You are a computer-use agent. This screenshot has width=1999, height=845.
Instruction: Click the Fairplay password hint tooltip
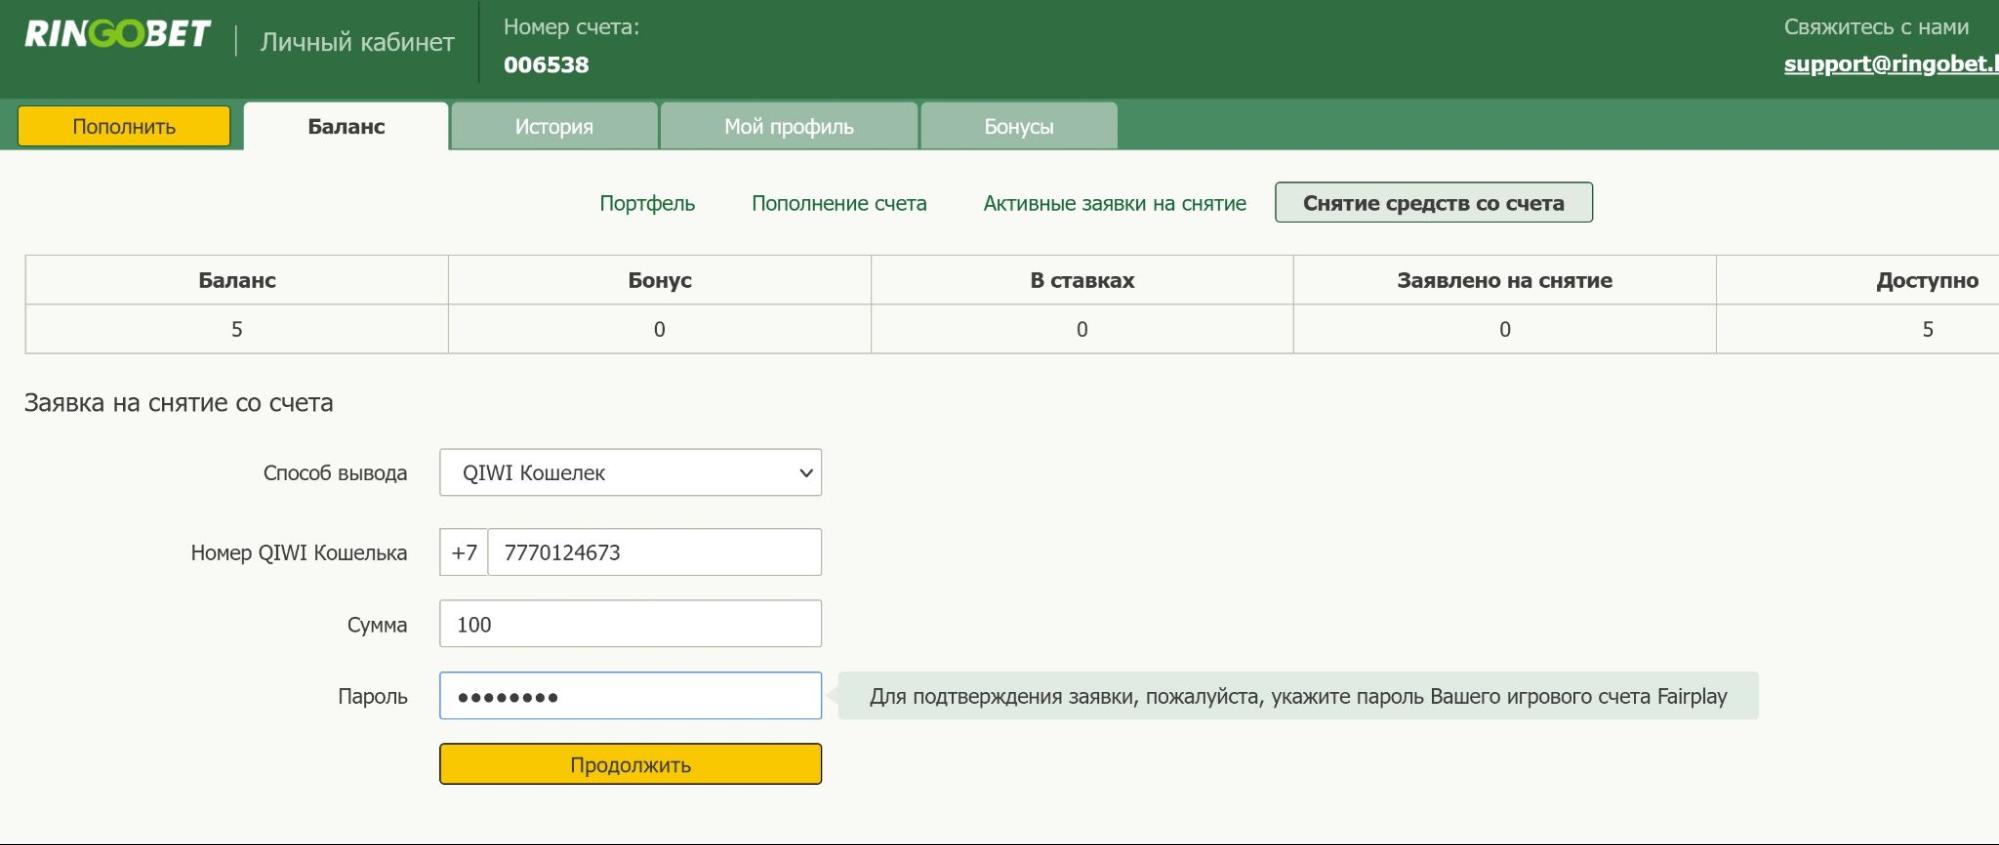tap(1298, 696)
